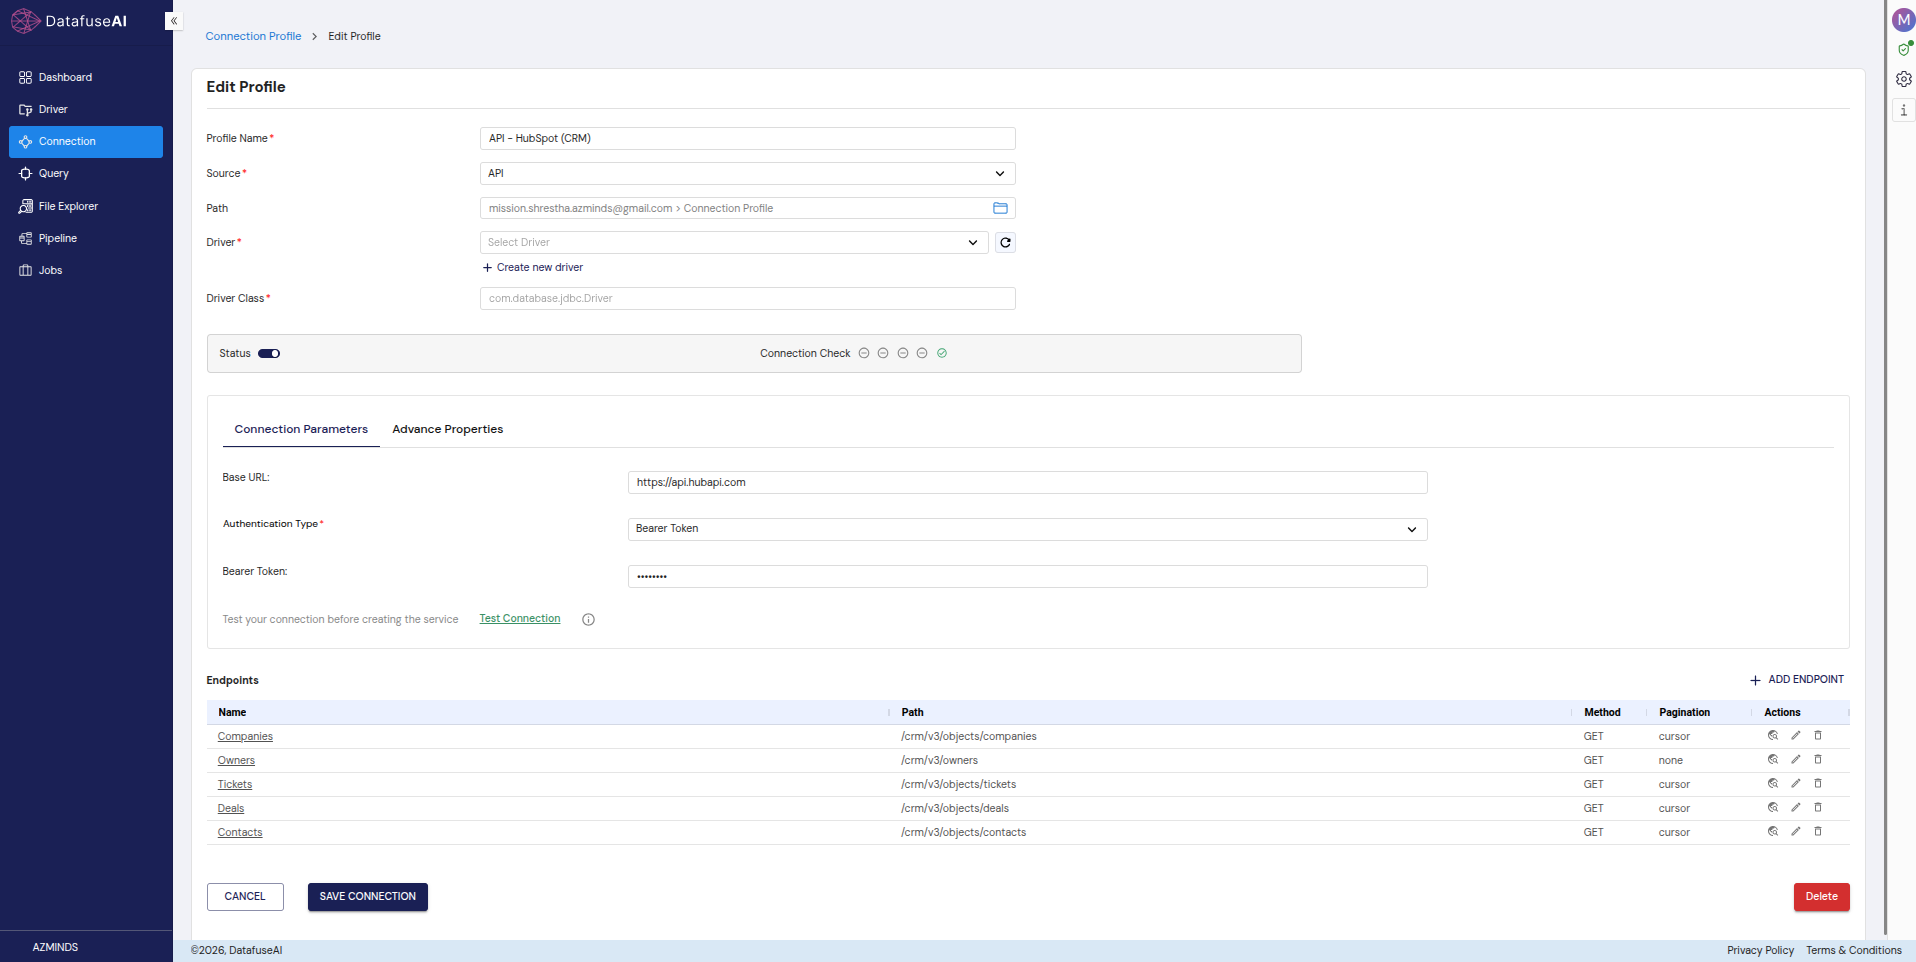Viewport: 1916px width, 962px height.
Task: Click the Driver Class input field
Action: pos(747,299)
